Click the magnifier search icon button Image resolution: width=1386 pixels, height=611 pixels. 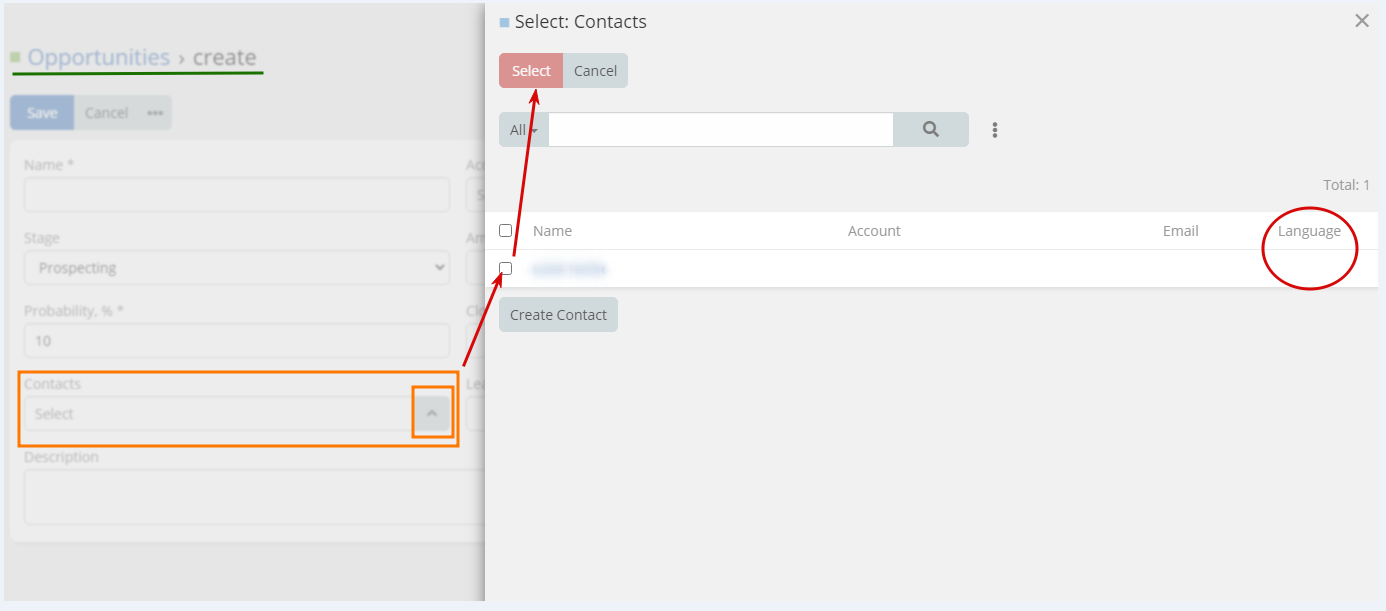[x=930, y=130]
